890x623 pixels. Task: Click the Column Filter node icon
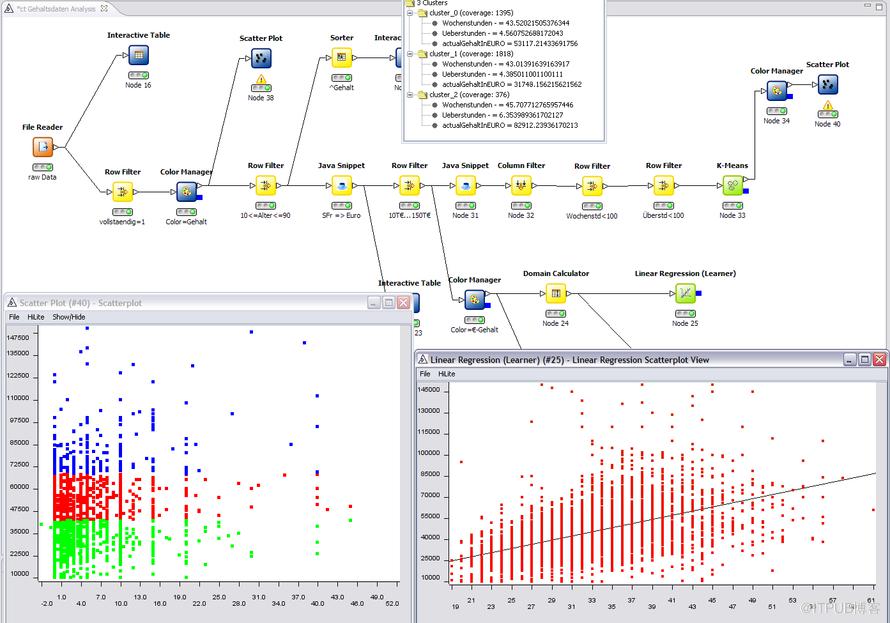tap(521, 186)
